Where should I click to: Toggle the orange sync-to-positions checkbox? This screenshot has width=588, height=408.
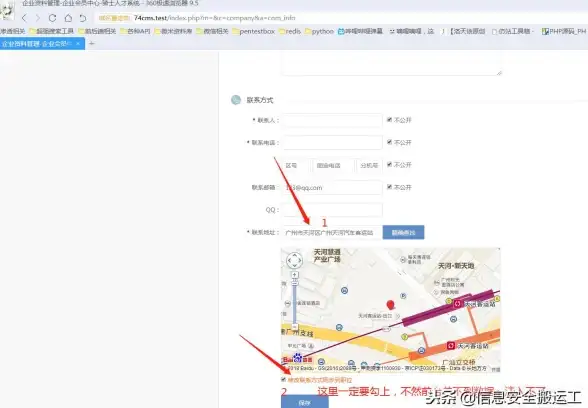[284, 380]
